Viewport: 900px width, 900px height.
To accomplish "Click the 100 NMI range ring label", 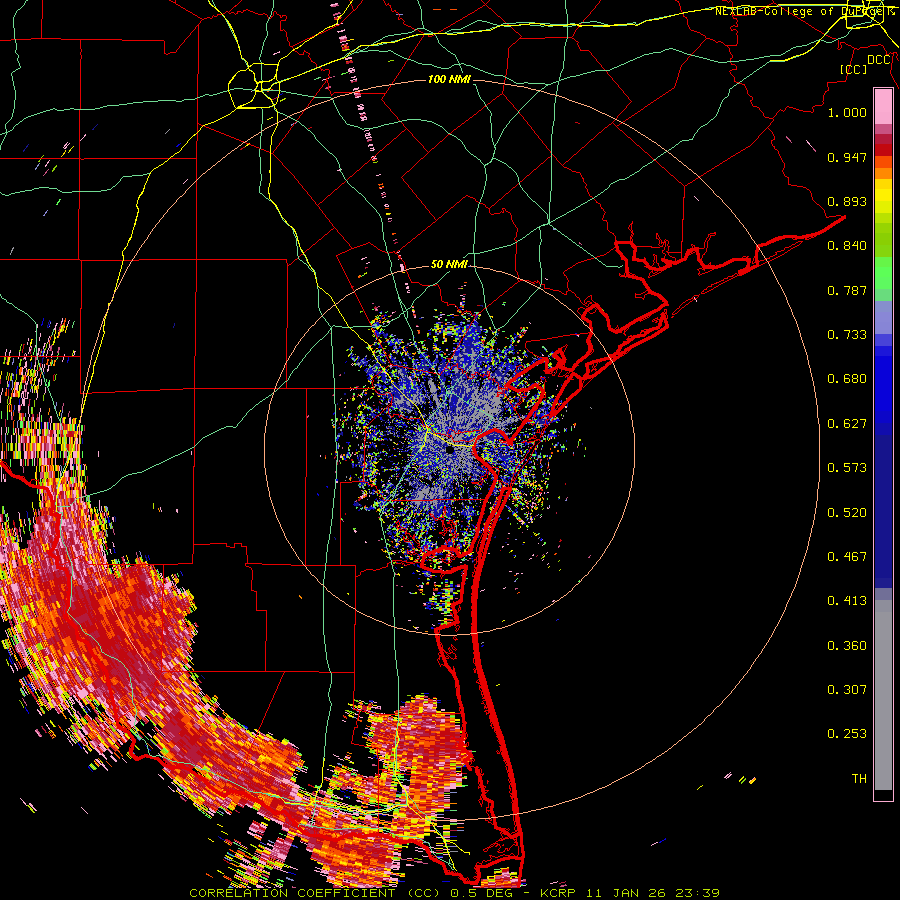I will [x=449, y=79].
